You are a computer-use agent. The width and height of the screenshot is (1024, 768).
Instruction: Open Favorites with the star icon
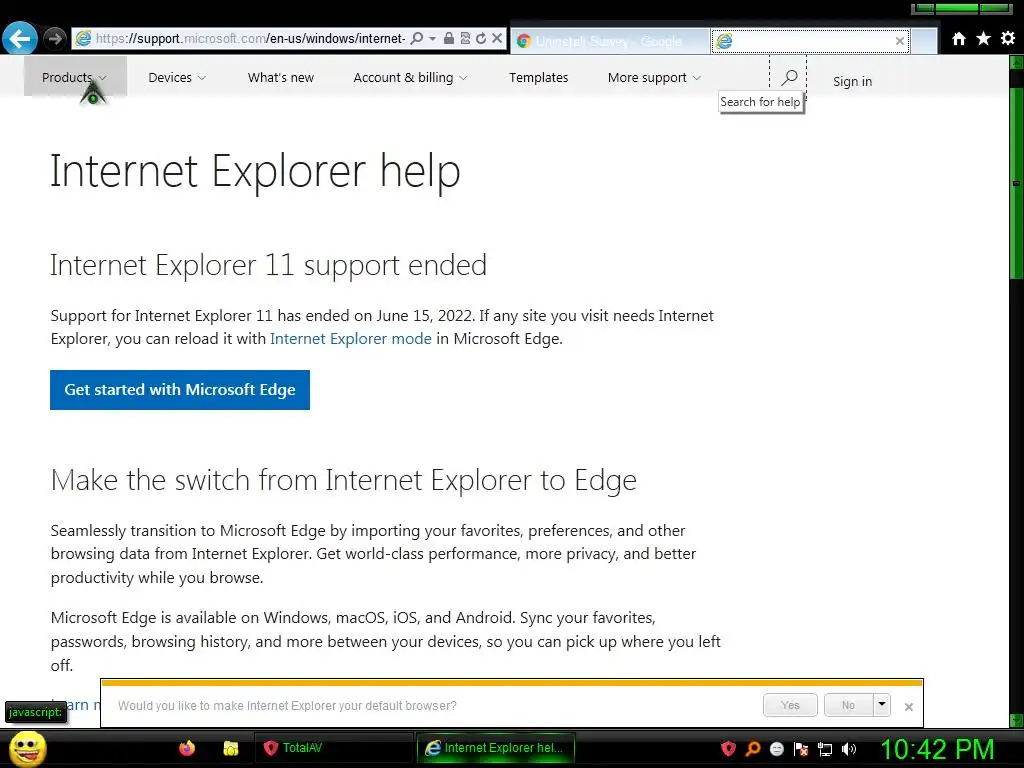pyautogui.click(x=984, y=39)
